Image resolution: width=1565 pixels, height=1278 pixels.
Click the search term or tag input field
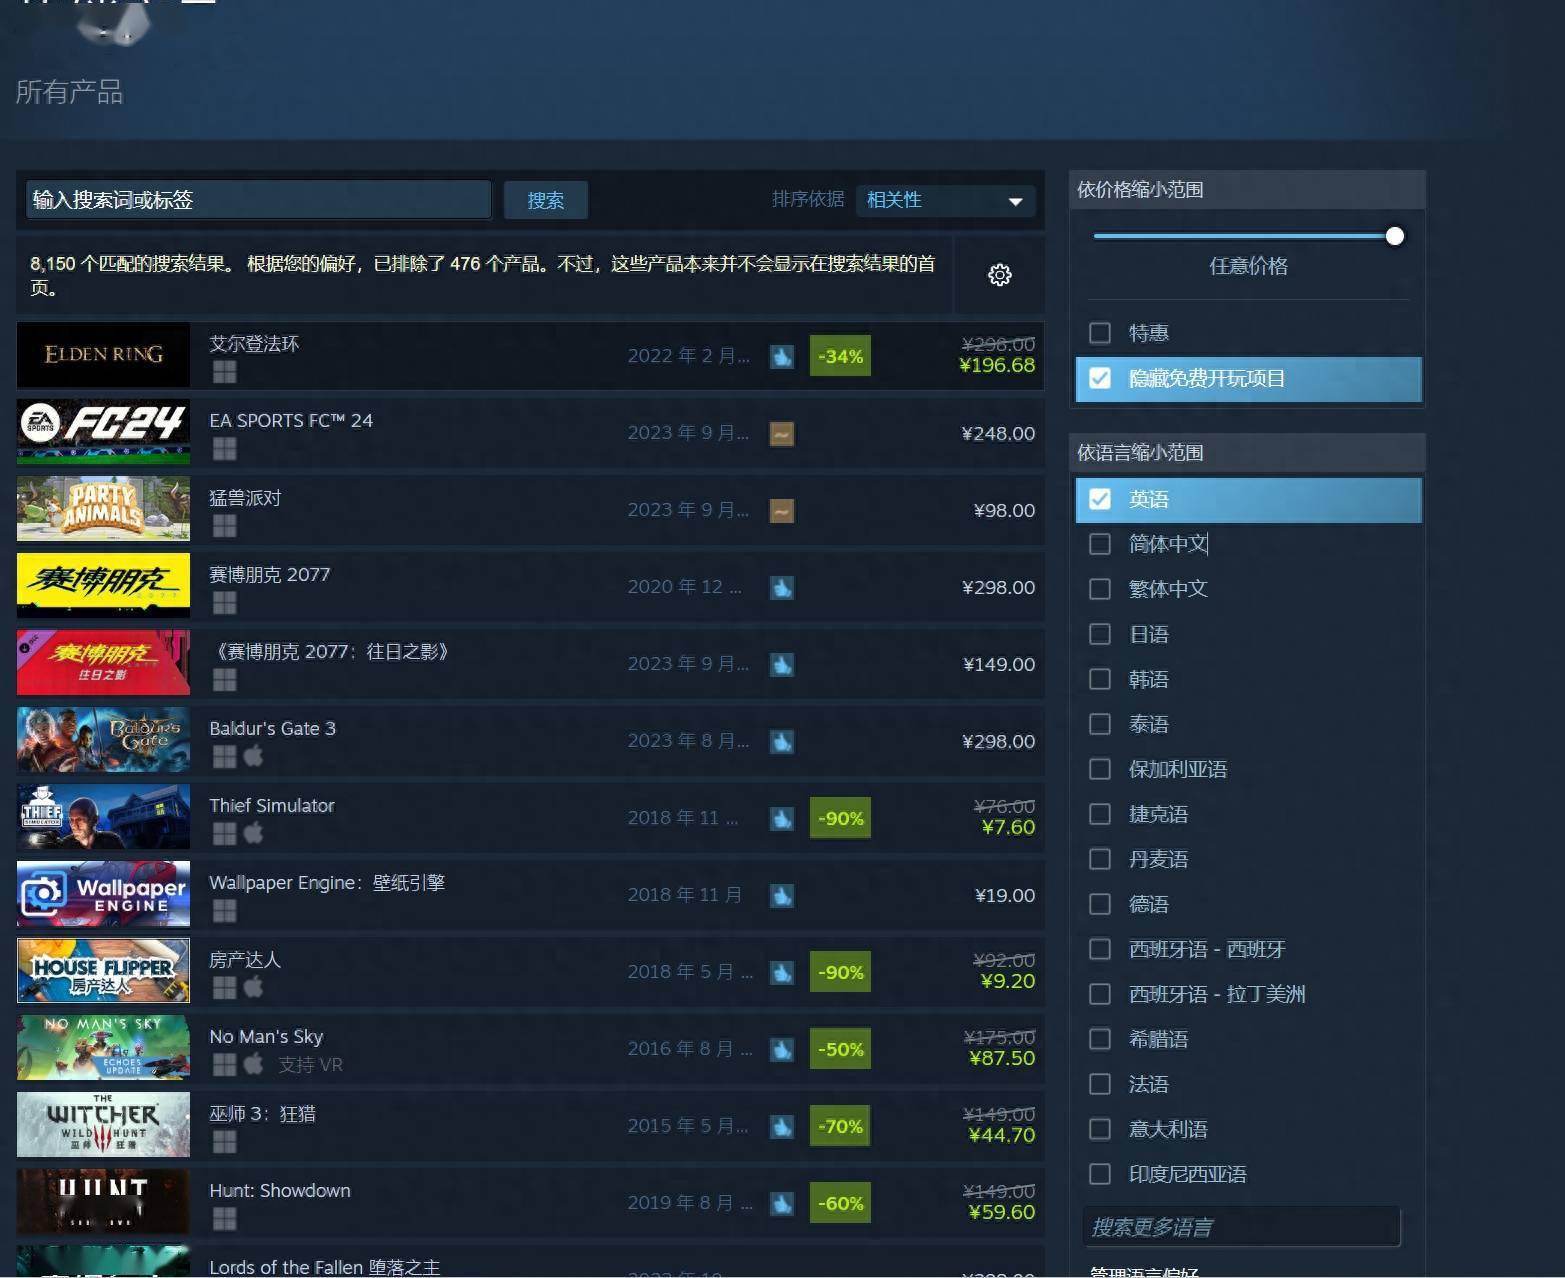coord(259,200)
